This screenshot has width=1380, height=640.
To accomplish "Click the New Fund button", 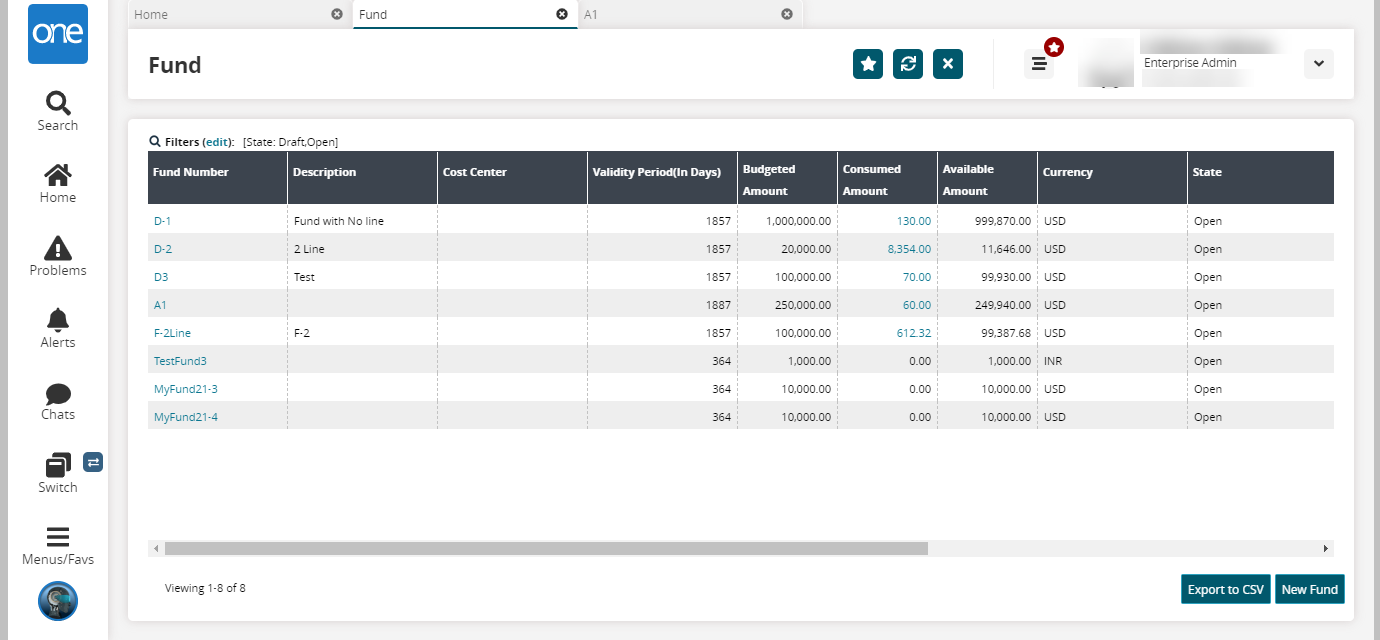I will click(x=1309, y=590).
